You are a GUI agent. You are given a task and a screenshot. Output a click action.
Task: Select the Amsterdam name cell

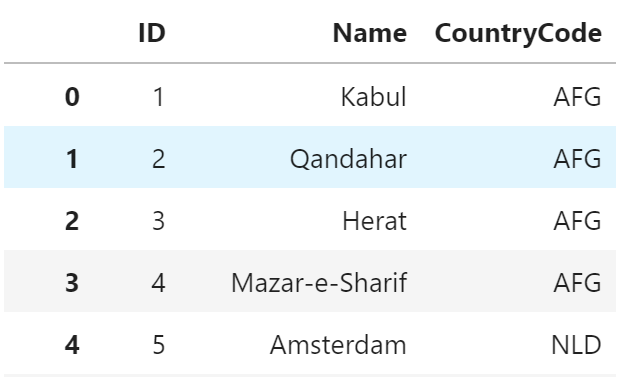[338, 345]
